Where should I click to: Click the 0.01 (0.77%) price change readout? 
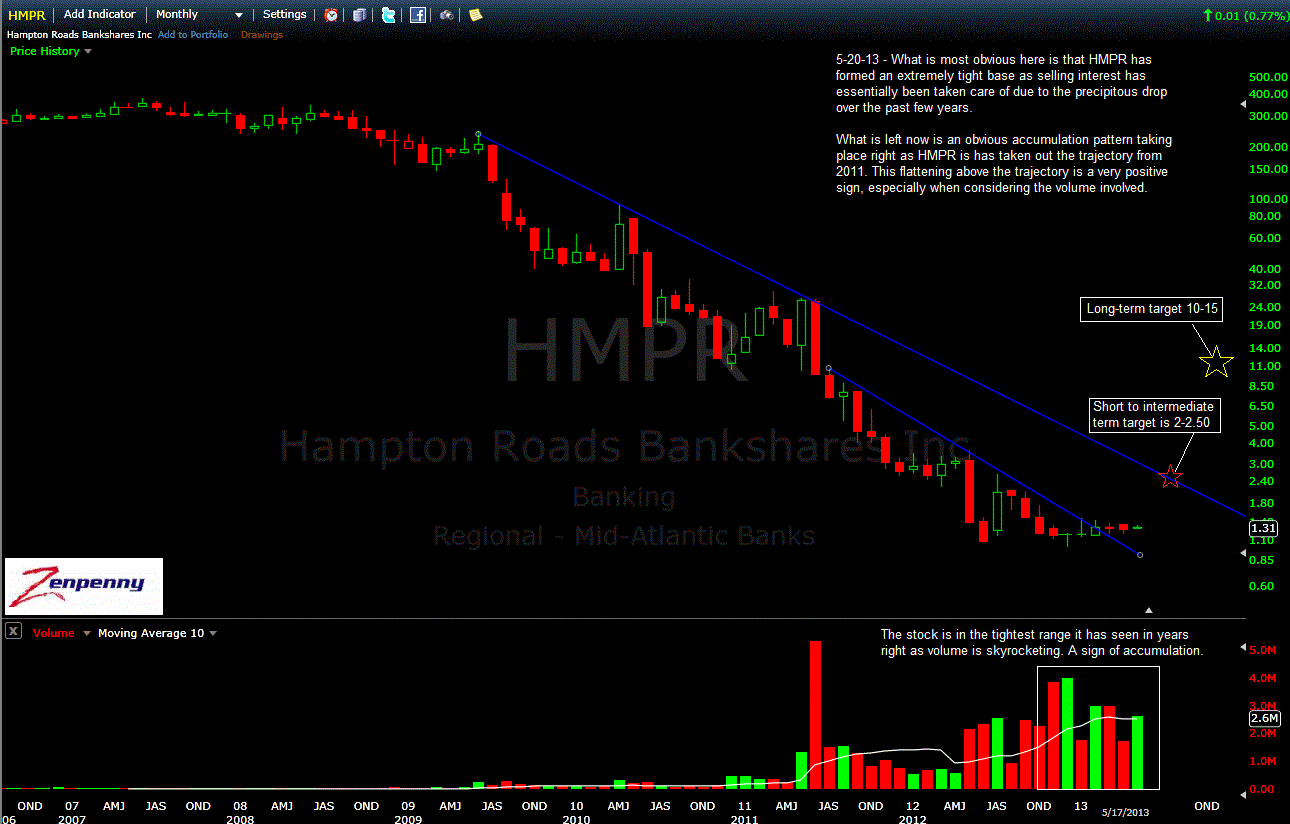pyautogui.click(x=1245, y=15)
